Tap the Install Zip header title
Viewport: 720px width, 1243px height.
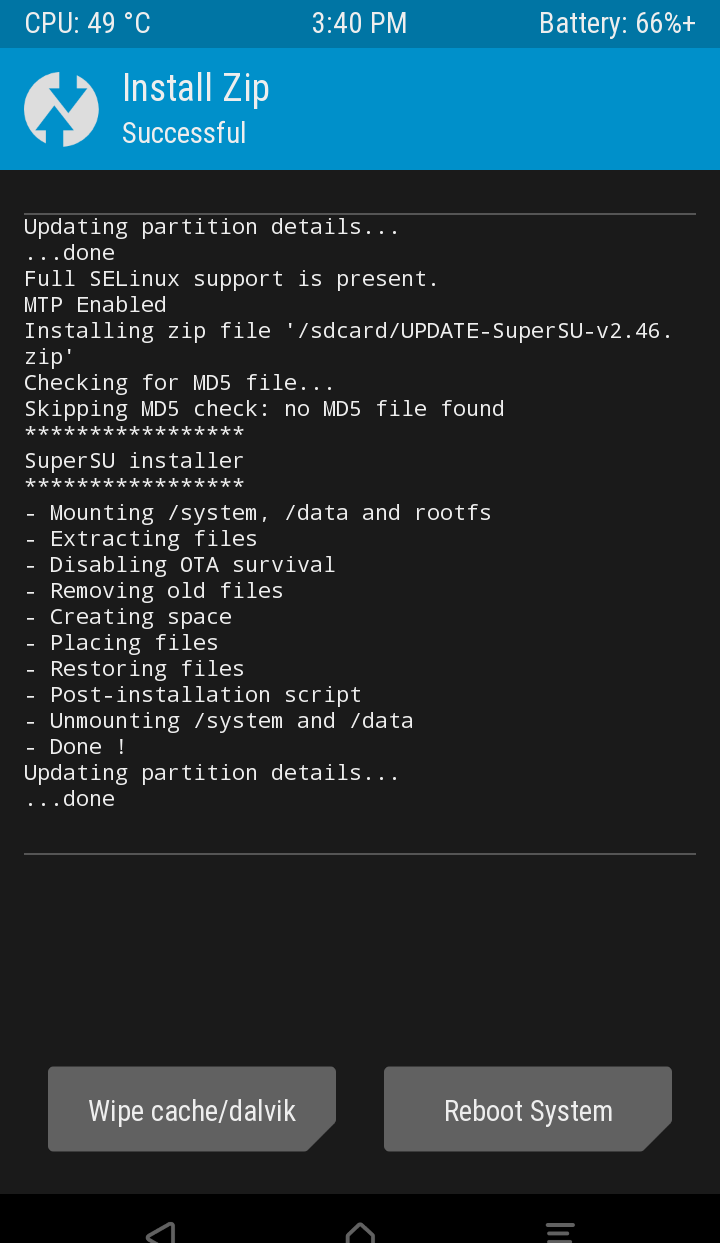tap(196, 89)
